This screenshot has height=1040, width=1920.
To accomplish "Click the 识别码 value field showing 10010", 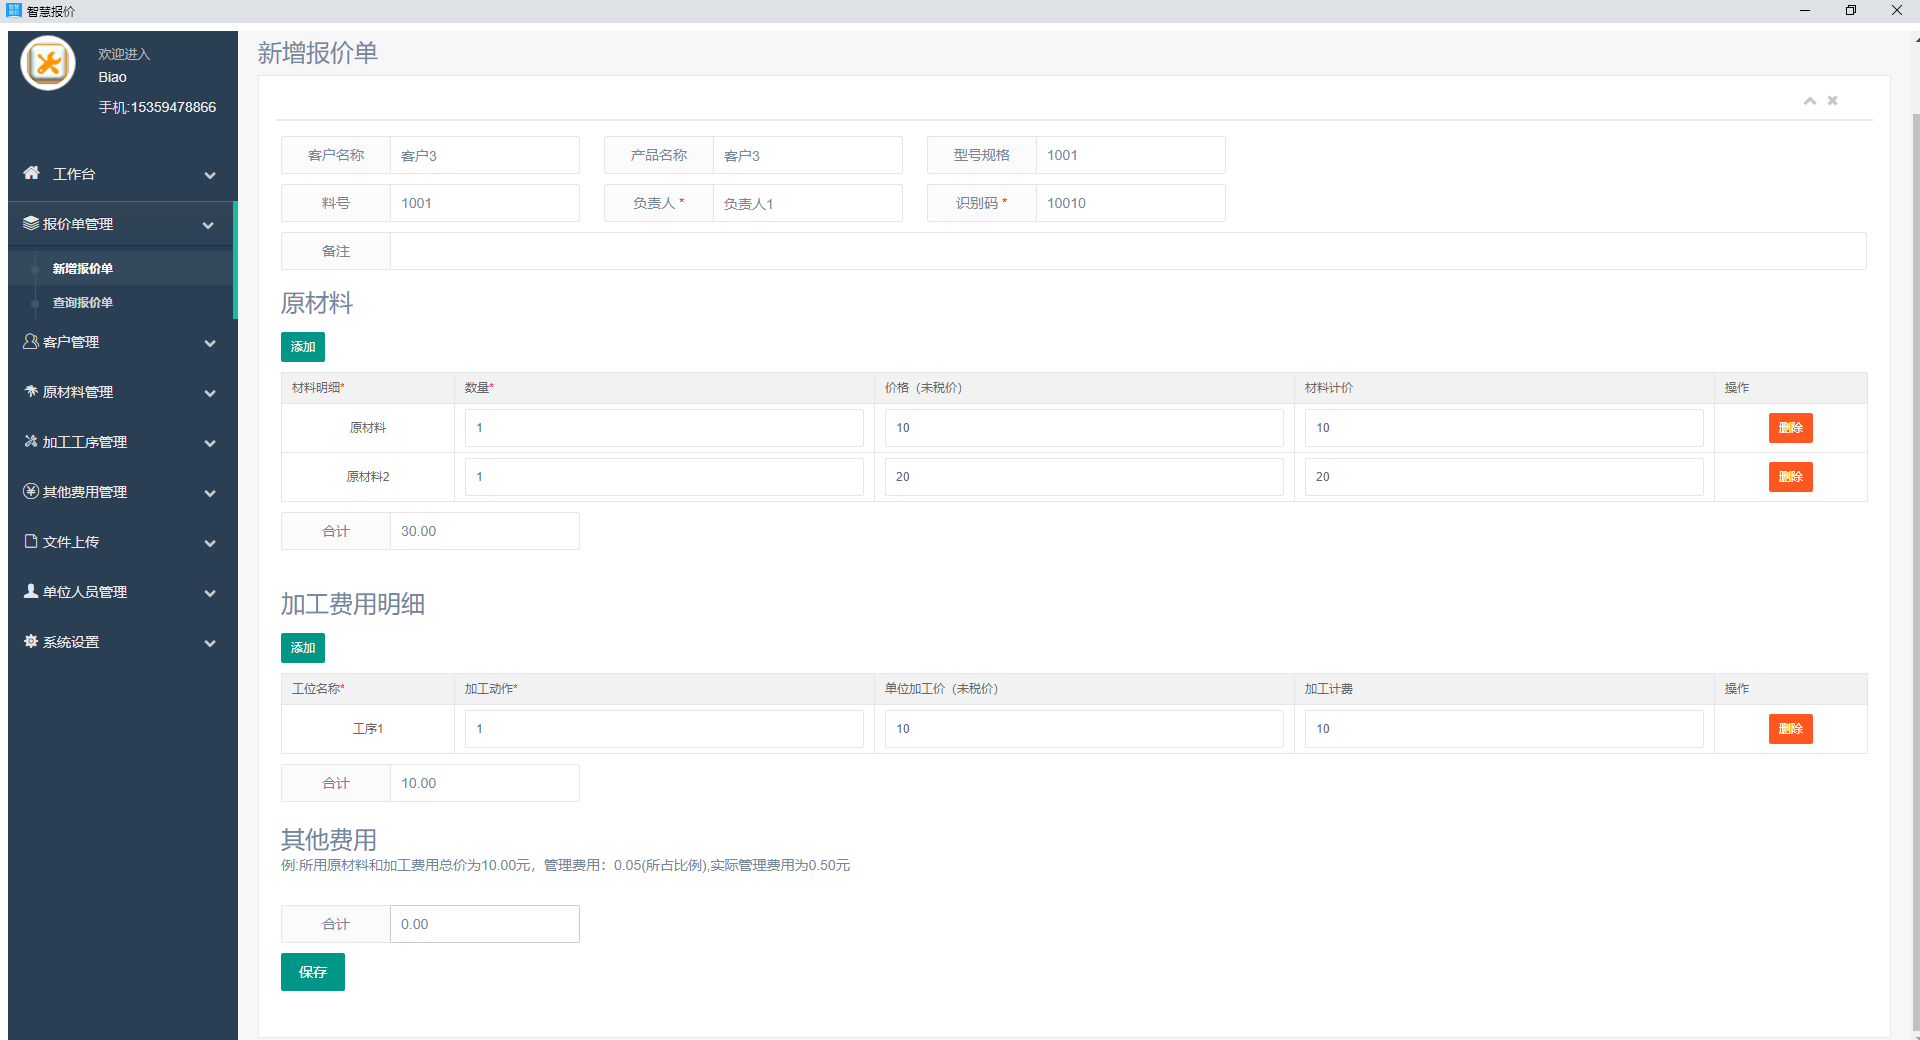I will [1130, 202].
